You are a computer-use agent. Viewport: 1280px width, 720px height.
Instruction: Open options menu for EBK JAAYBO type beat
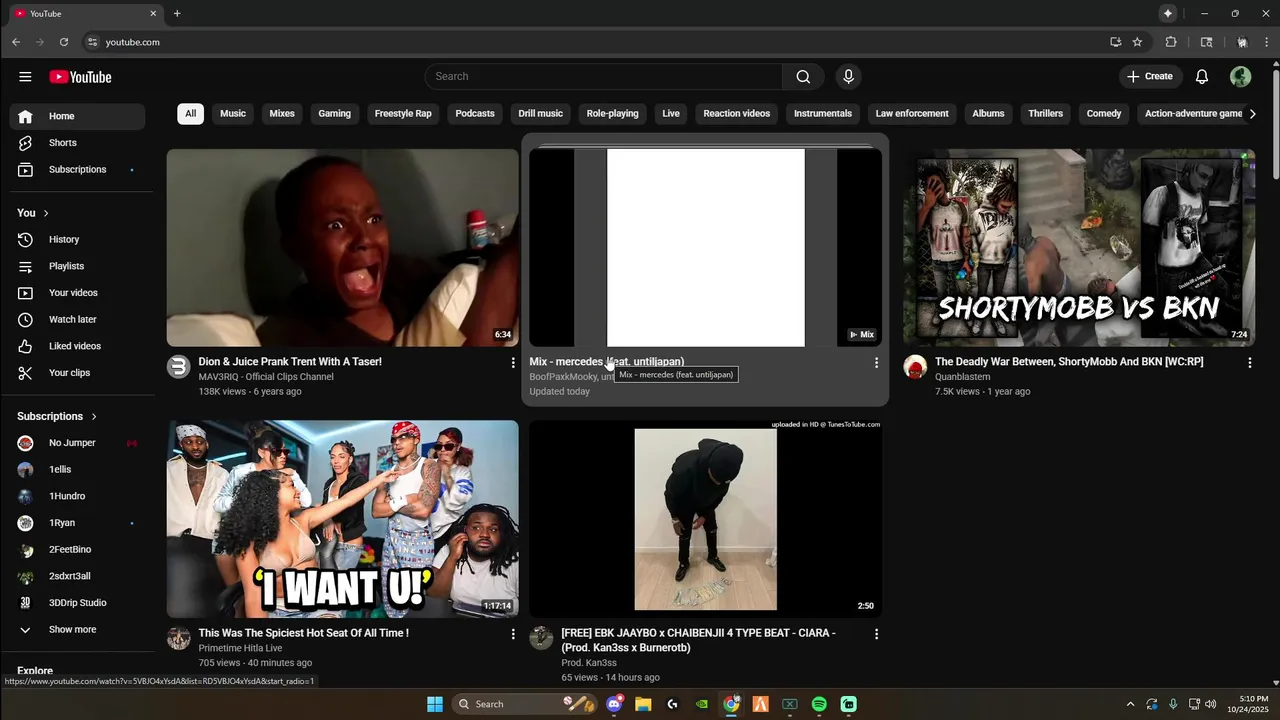(x=876, y=634)
